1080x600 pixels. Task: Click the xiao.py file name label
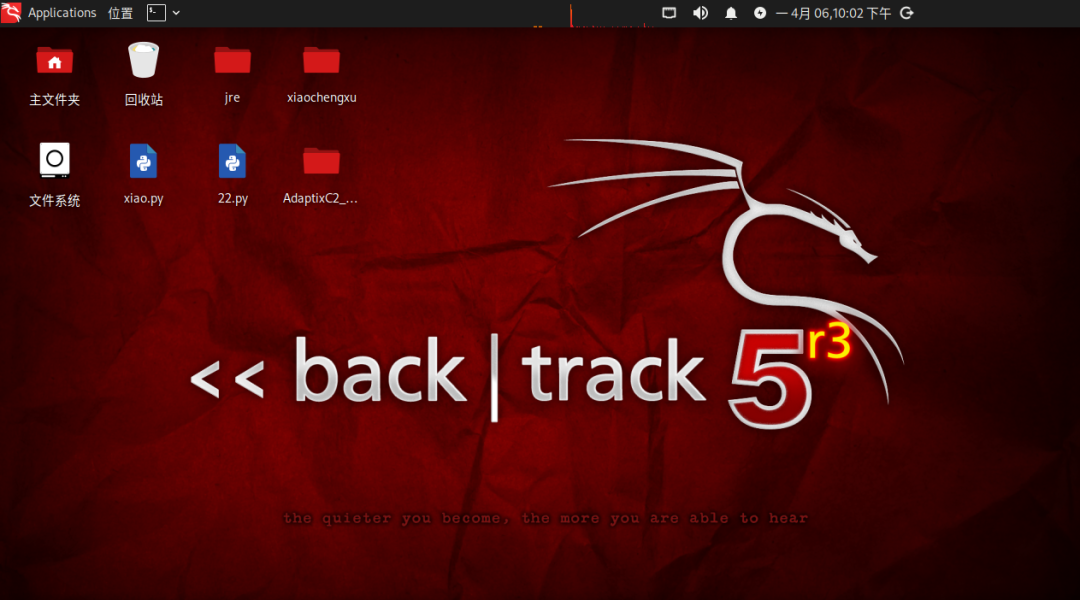143,198
